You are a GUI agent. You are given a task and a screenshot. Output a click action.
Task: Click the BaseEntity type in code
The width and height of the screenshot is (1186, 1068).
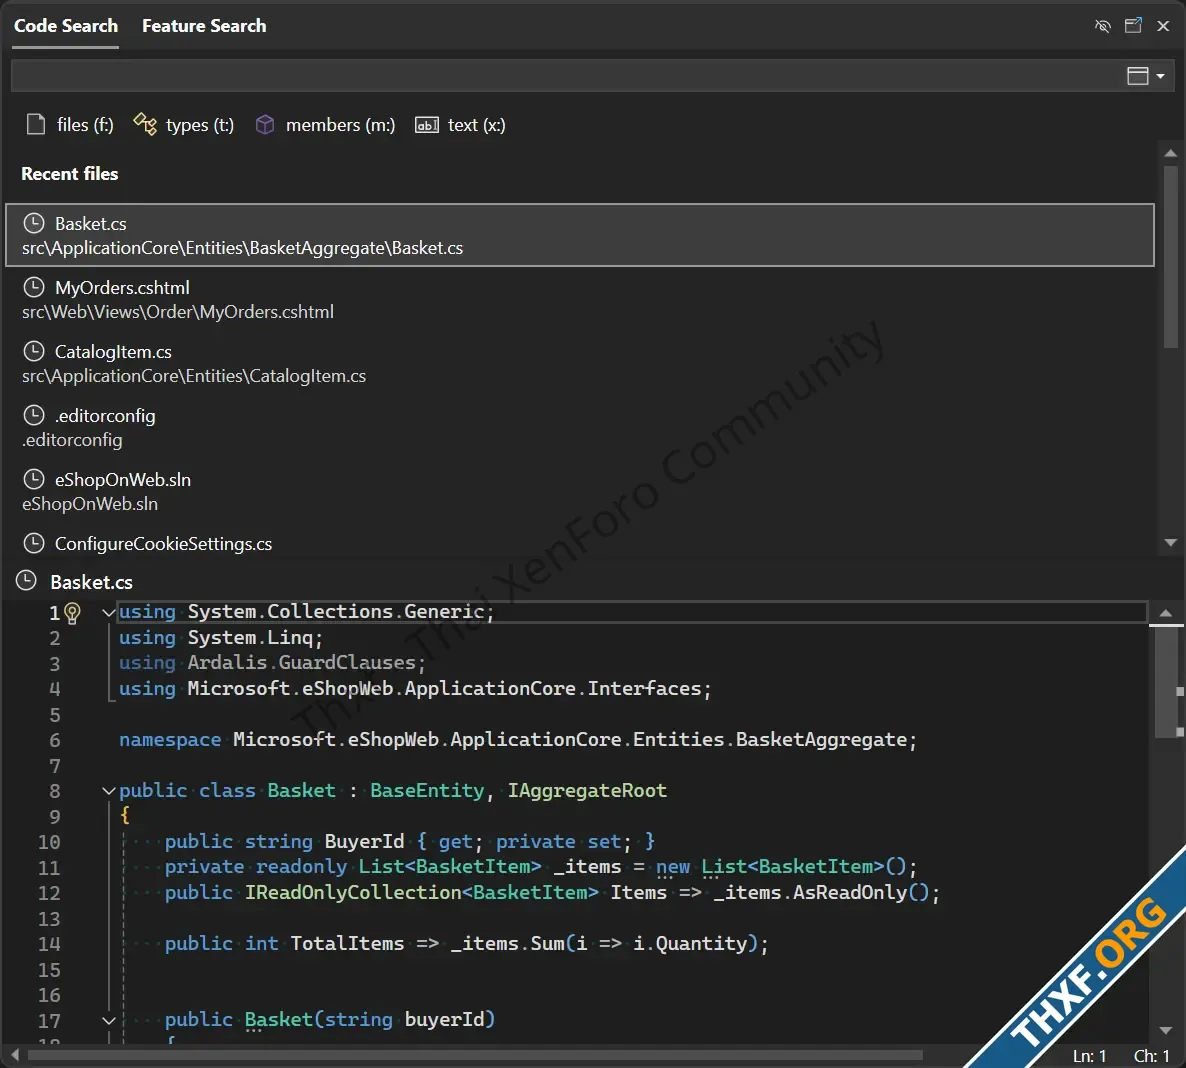coord(427,790)
